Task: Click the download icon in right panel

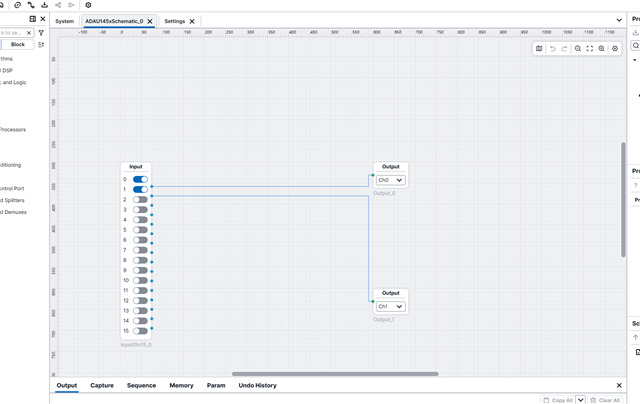Action: coord(636,33)
